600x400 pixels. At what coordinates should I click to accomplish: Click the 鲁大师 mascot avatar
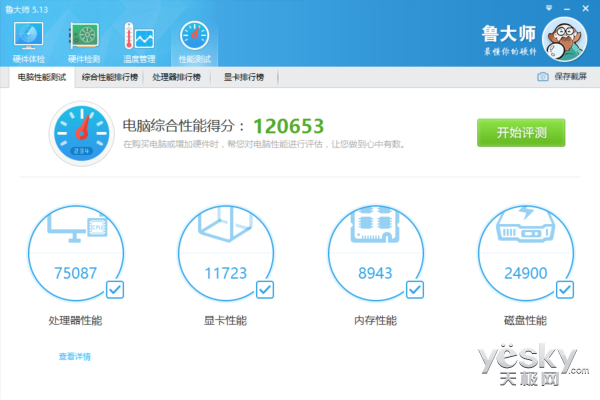564,39
